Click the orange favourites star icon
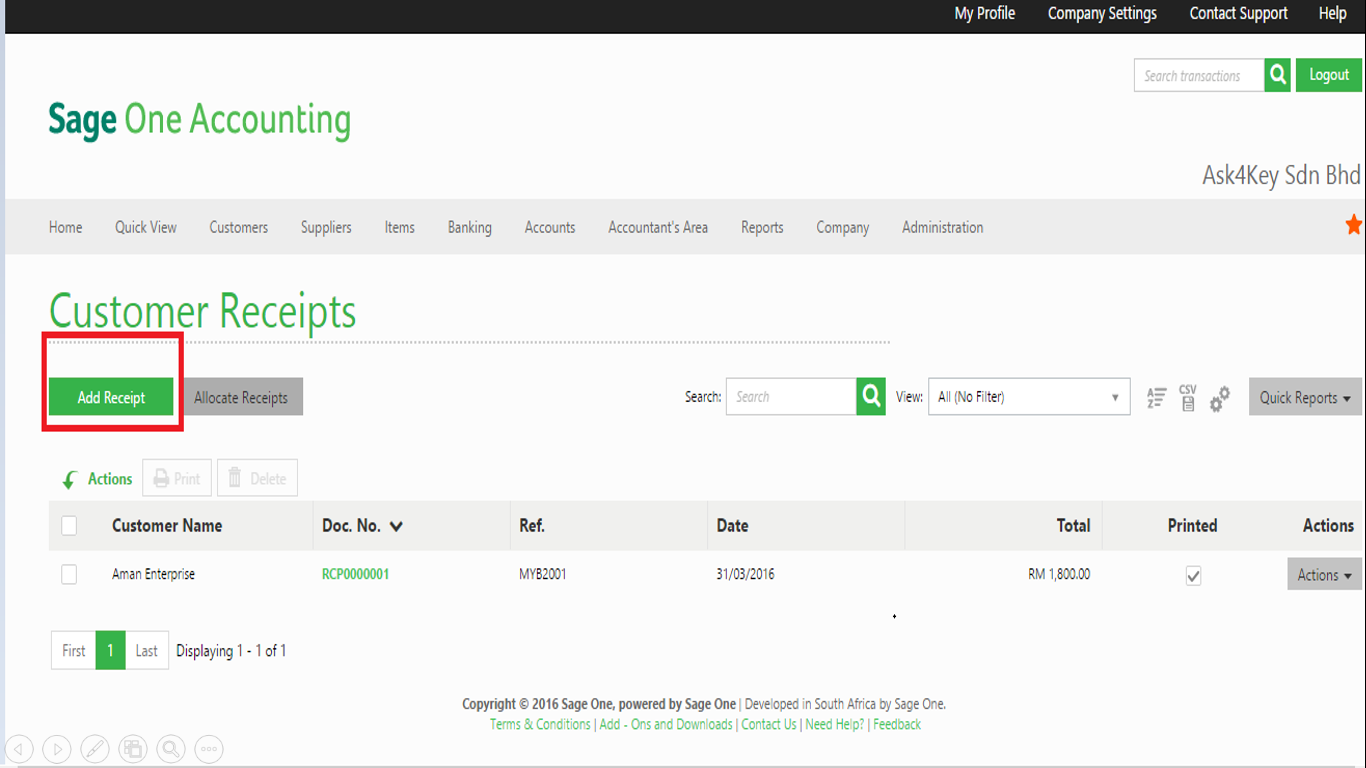 (x=1354, y=225)
